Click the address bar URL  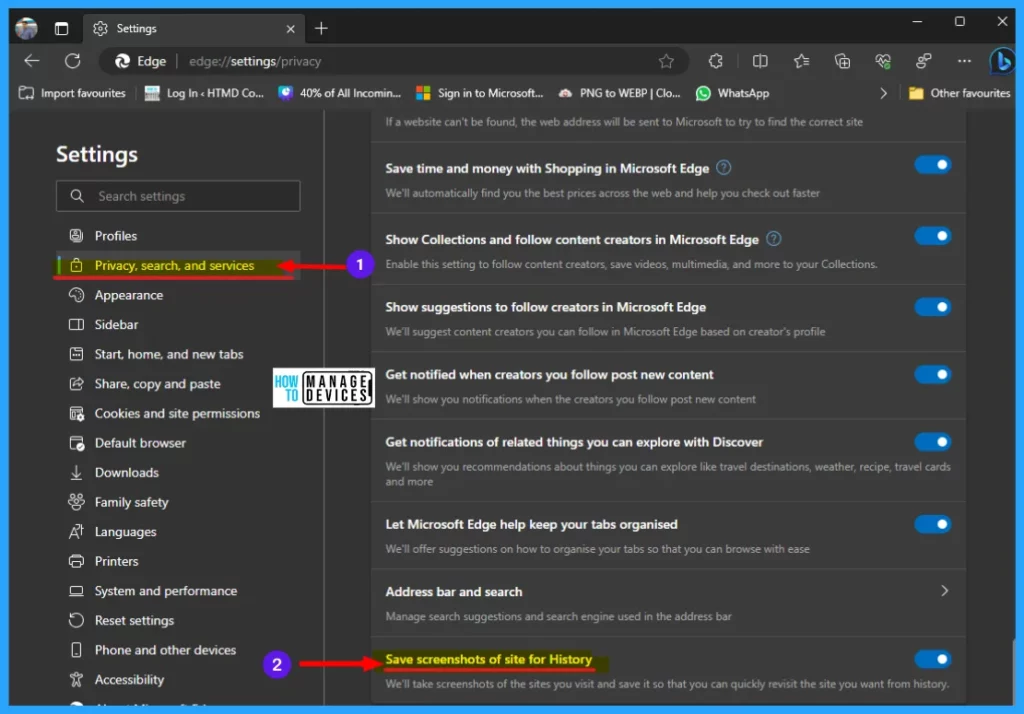[x=255, y=61]
